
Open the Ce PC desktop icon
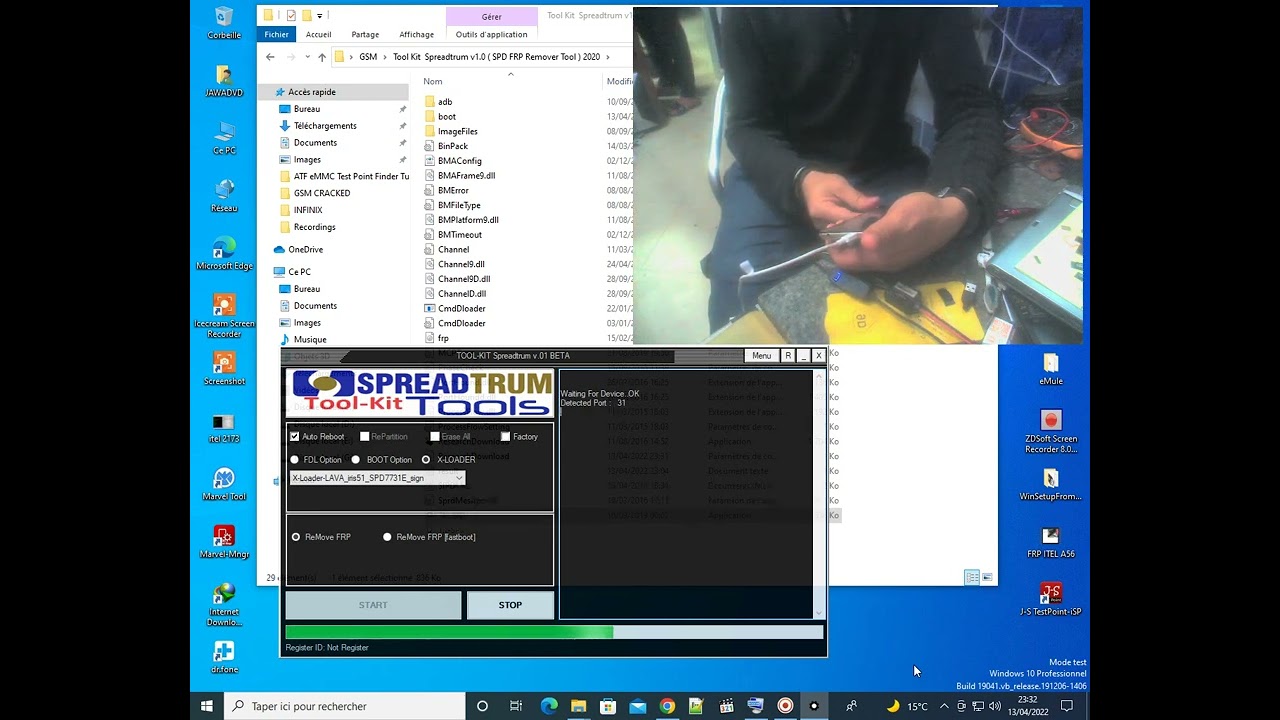[x=224, y=138]
